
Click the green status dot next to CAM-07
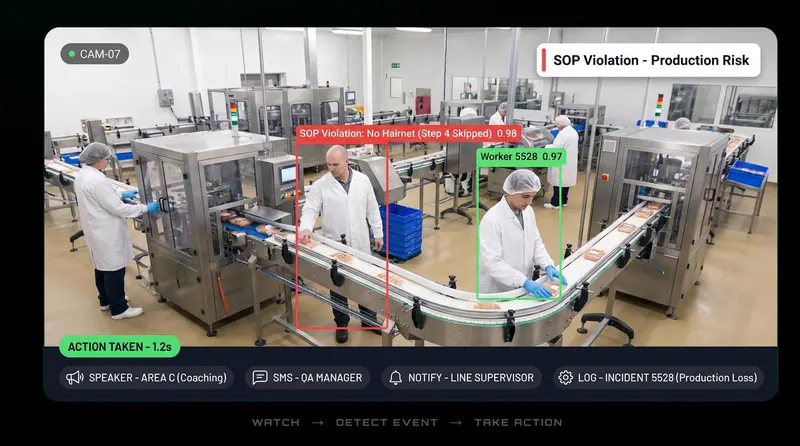(72, 54)
